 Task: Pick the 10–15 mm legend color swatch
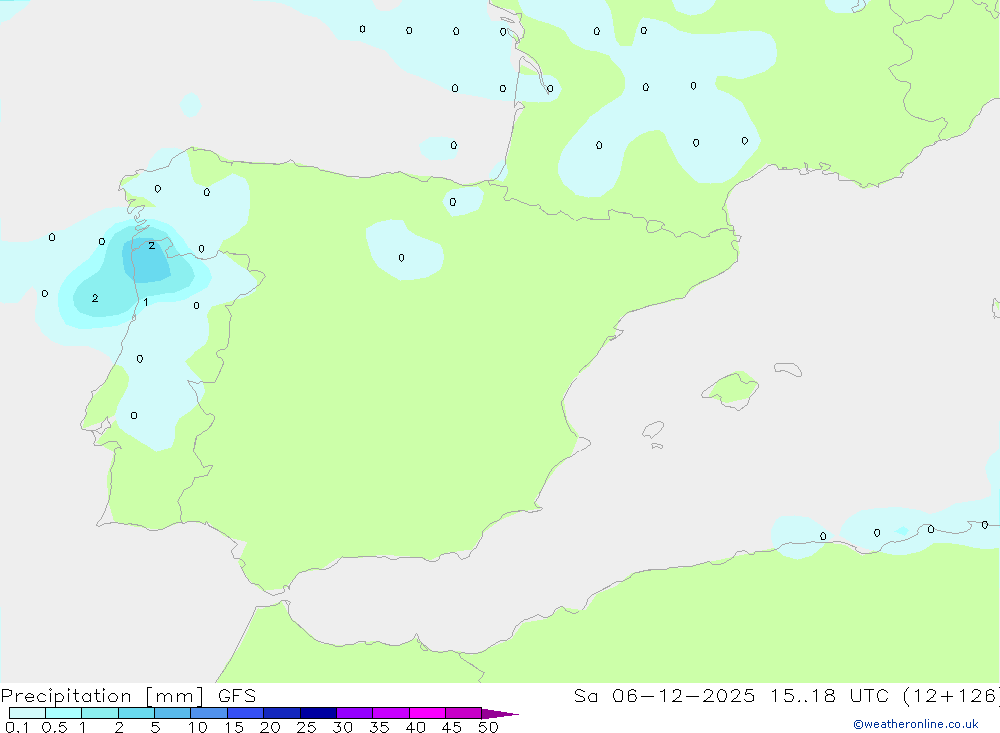point(209,713)
